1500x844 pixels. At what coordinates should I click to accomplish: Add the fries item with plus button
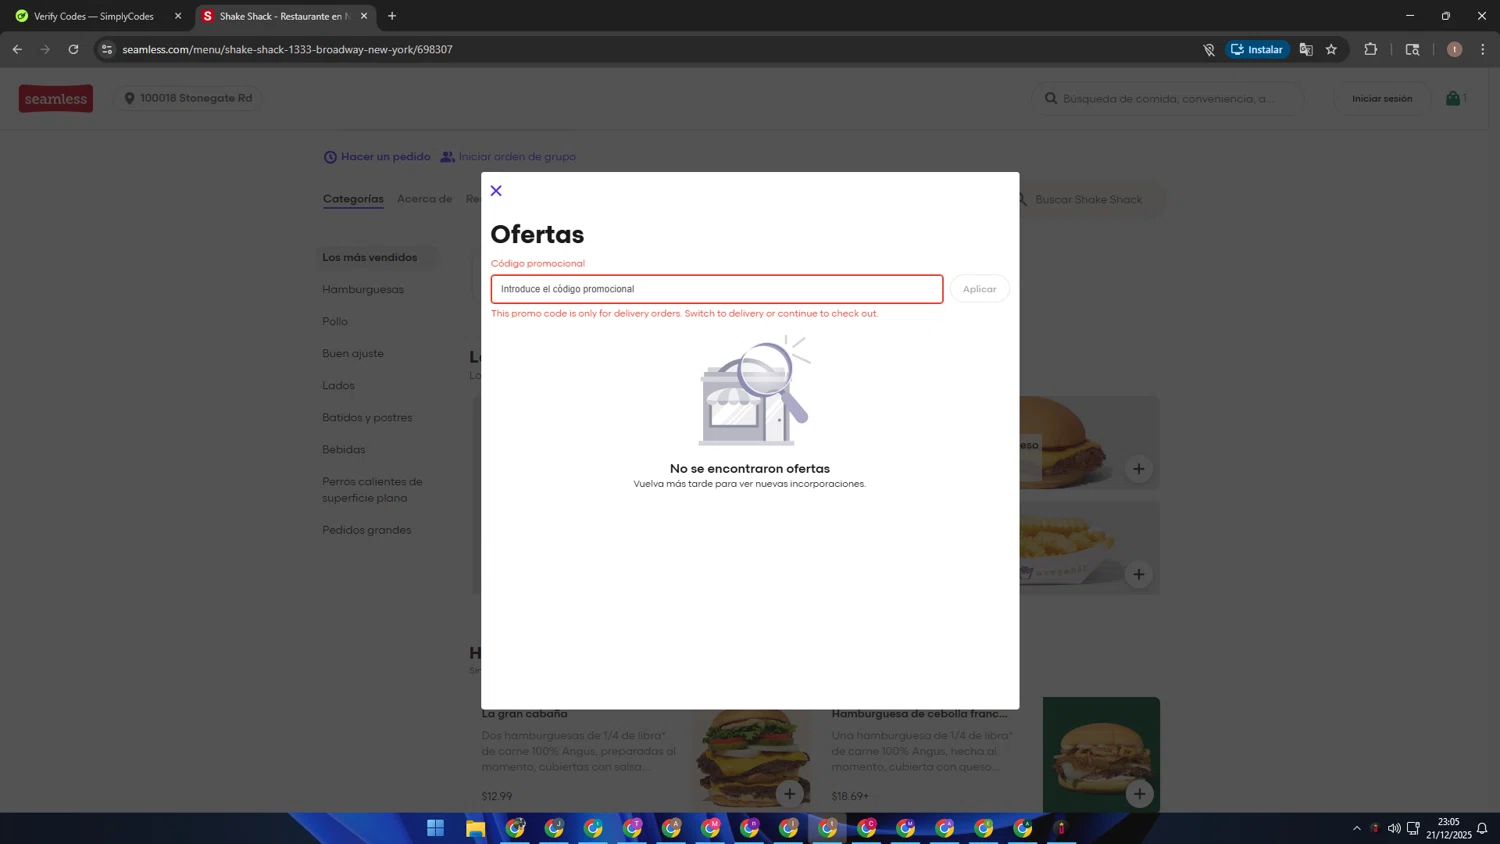tap(1139, 574)
